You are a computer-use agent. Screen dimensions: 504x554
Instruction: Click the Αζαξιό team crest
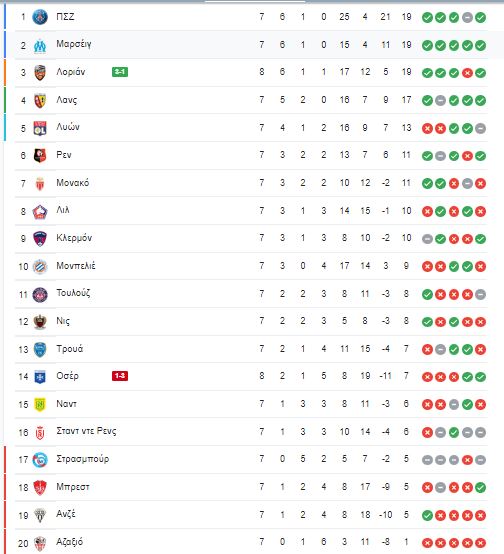point(40,543)
